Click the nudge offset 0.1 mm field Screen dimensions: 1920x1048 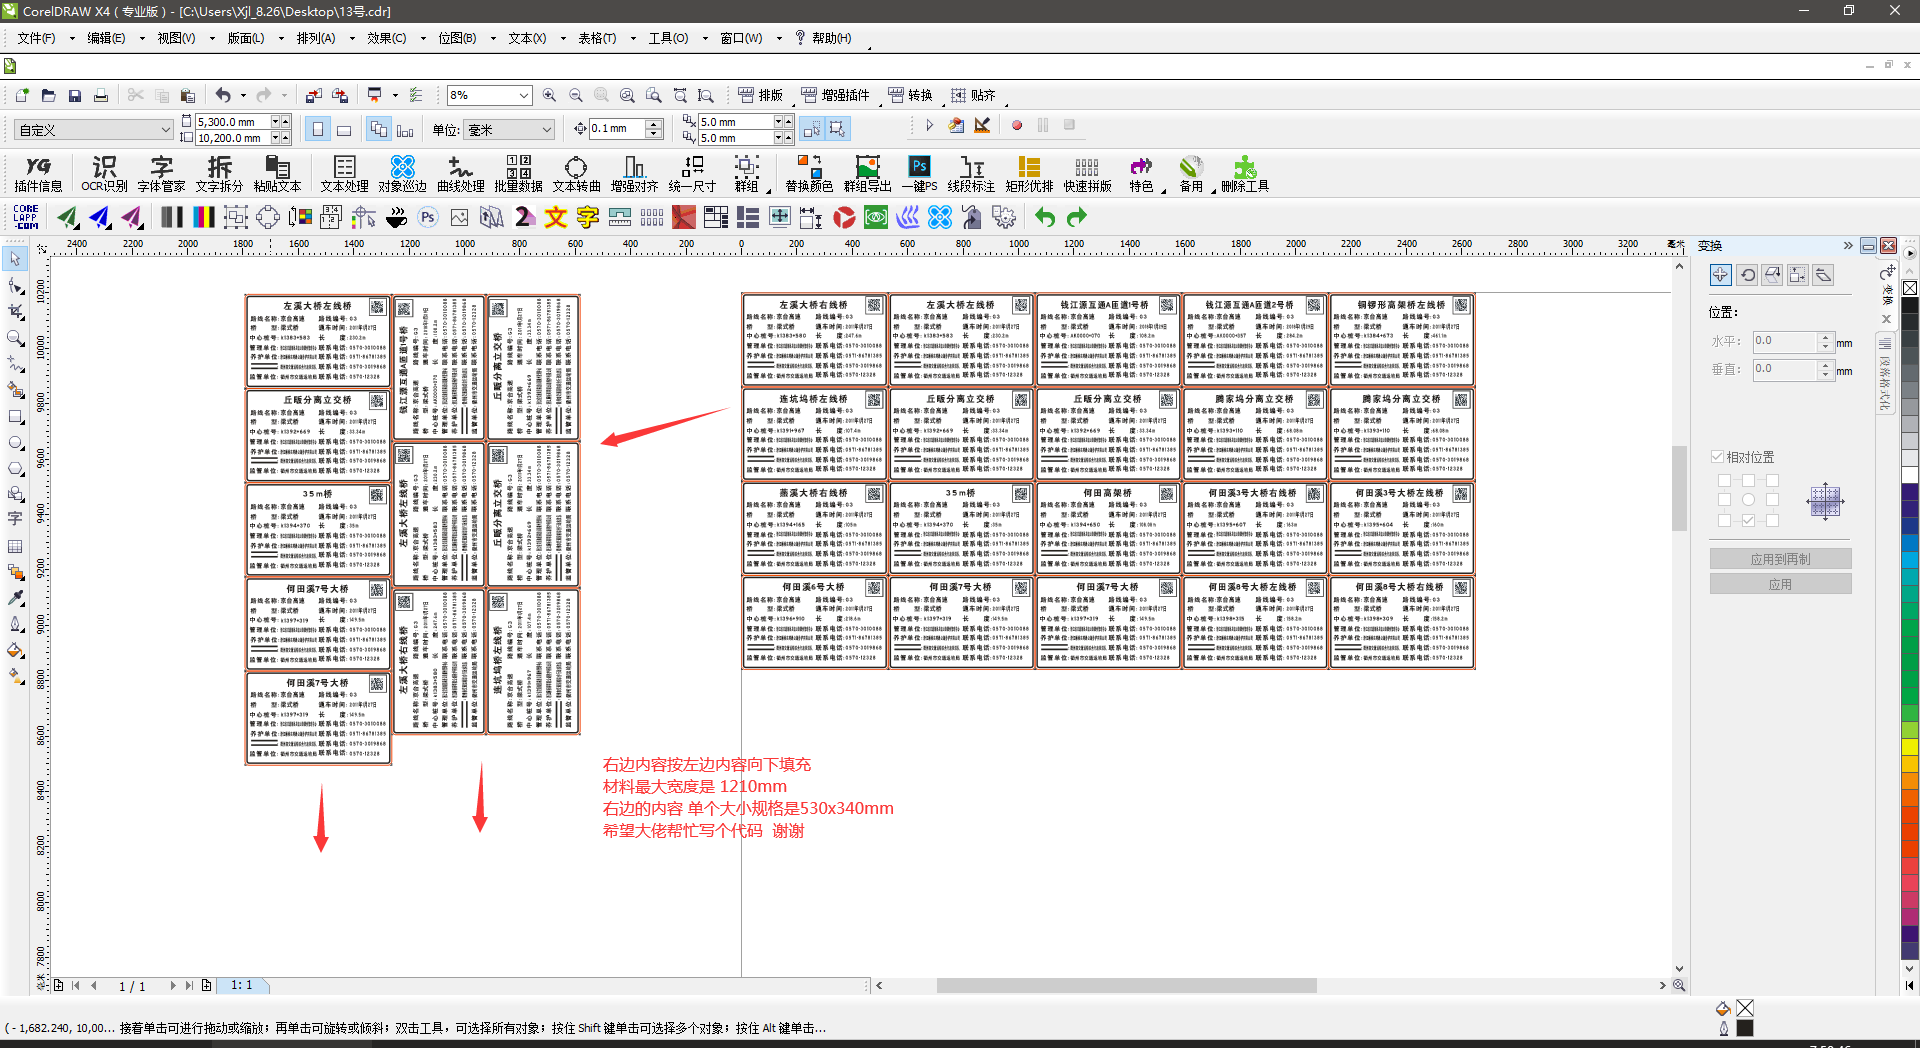pyautogui.click(x=617, y=128)
